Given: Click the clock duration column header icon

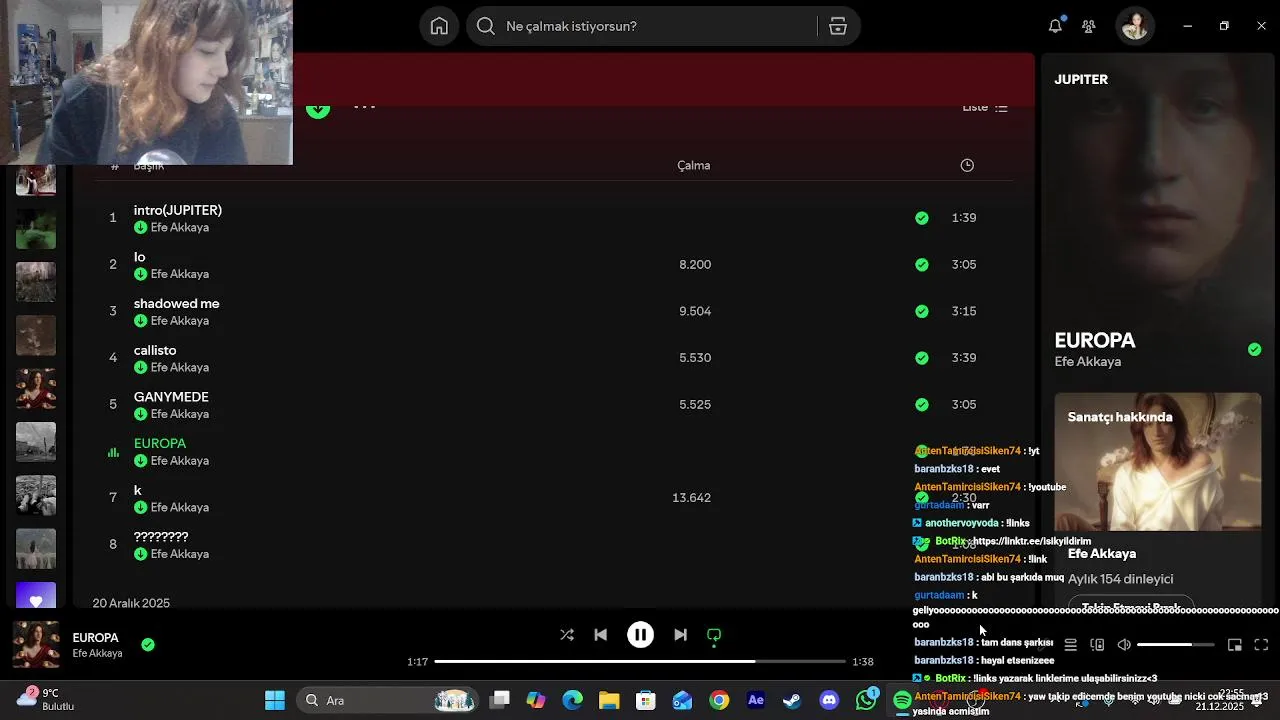Looking at the screenshot, I should click(967, 165).
